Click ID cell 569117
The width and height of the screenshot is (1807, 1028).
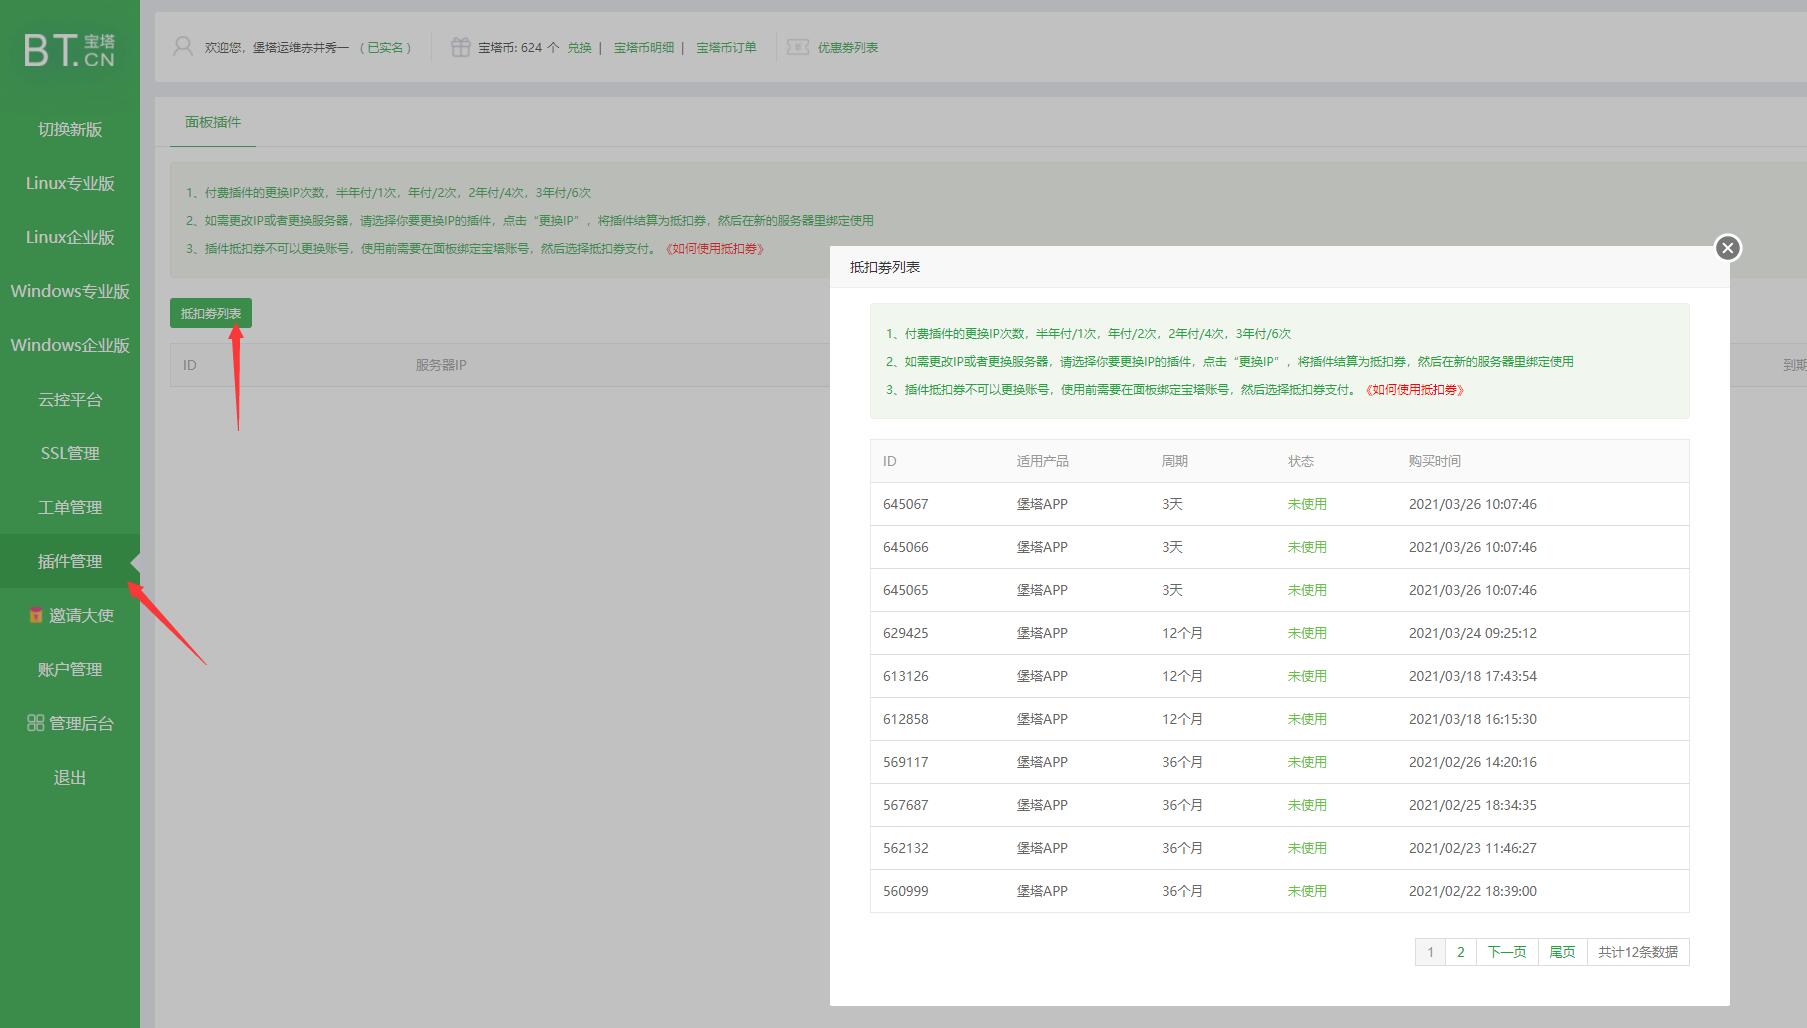click(906, 762)
